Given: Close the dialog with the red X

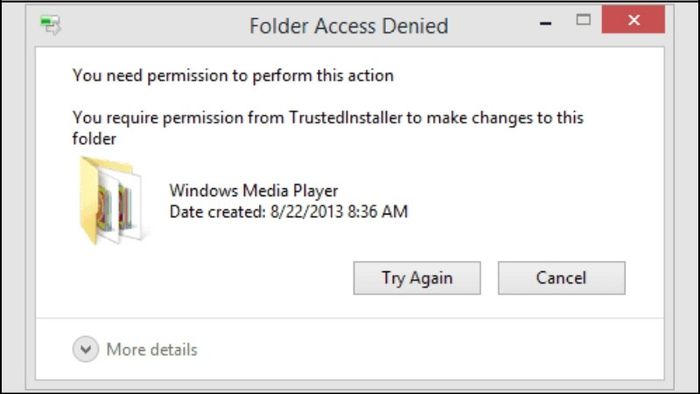Looking at the screenshot, I should pyautogui.click(x=633, y=20).
